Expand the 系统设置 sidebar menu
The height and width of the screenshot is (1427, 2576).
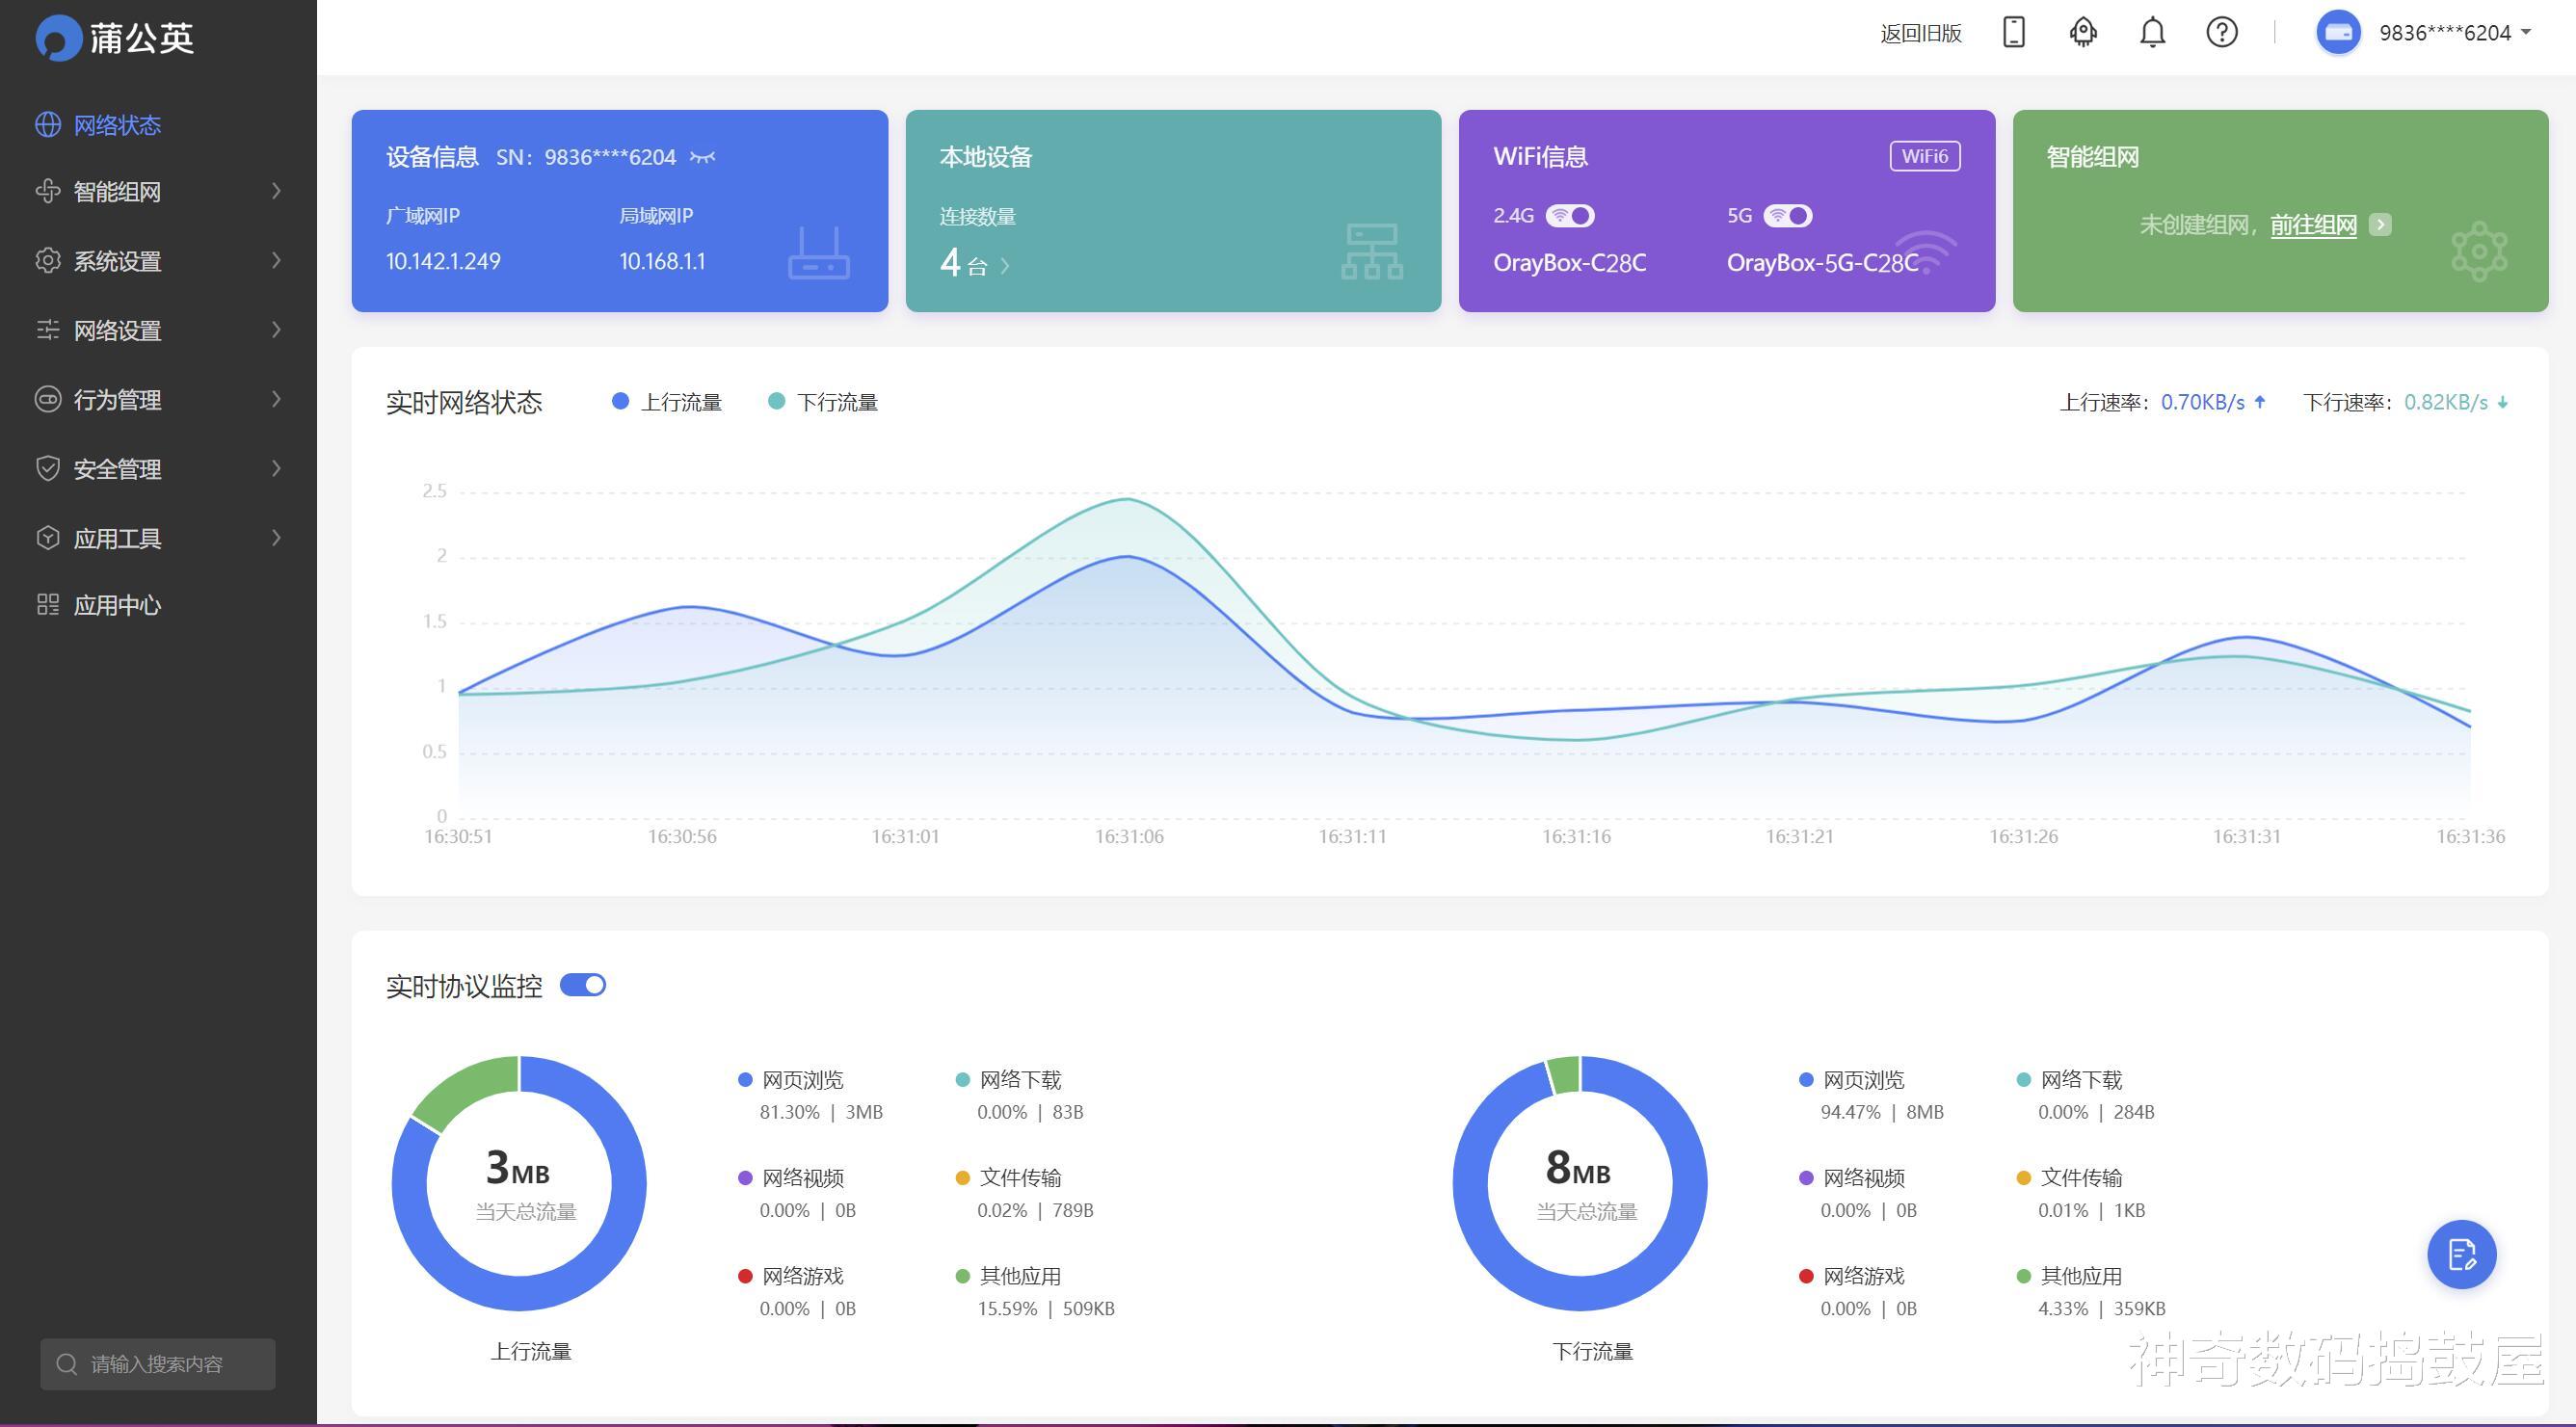158,261
